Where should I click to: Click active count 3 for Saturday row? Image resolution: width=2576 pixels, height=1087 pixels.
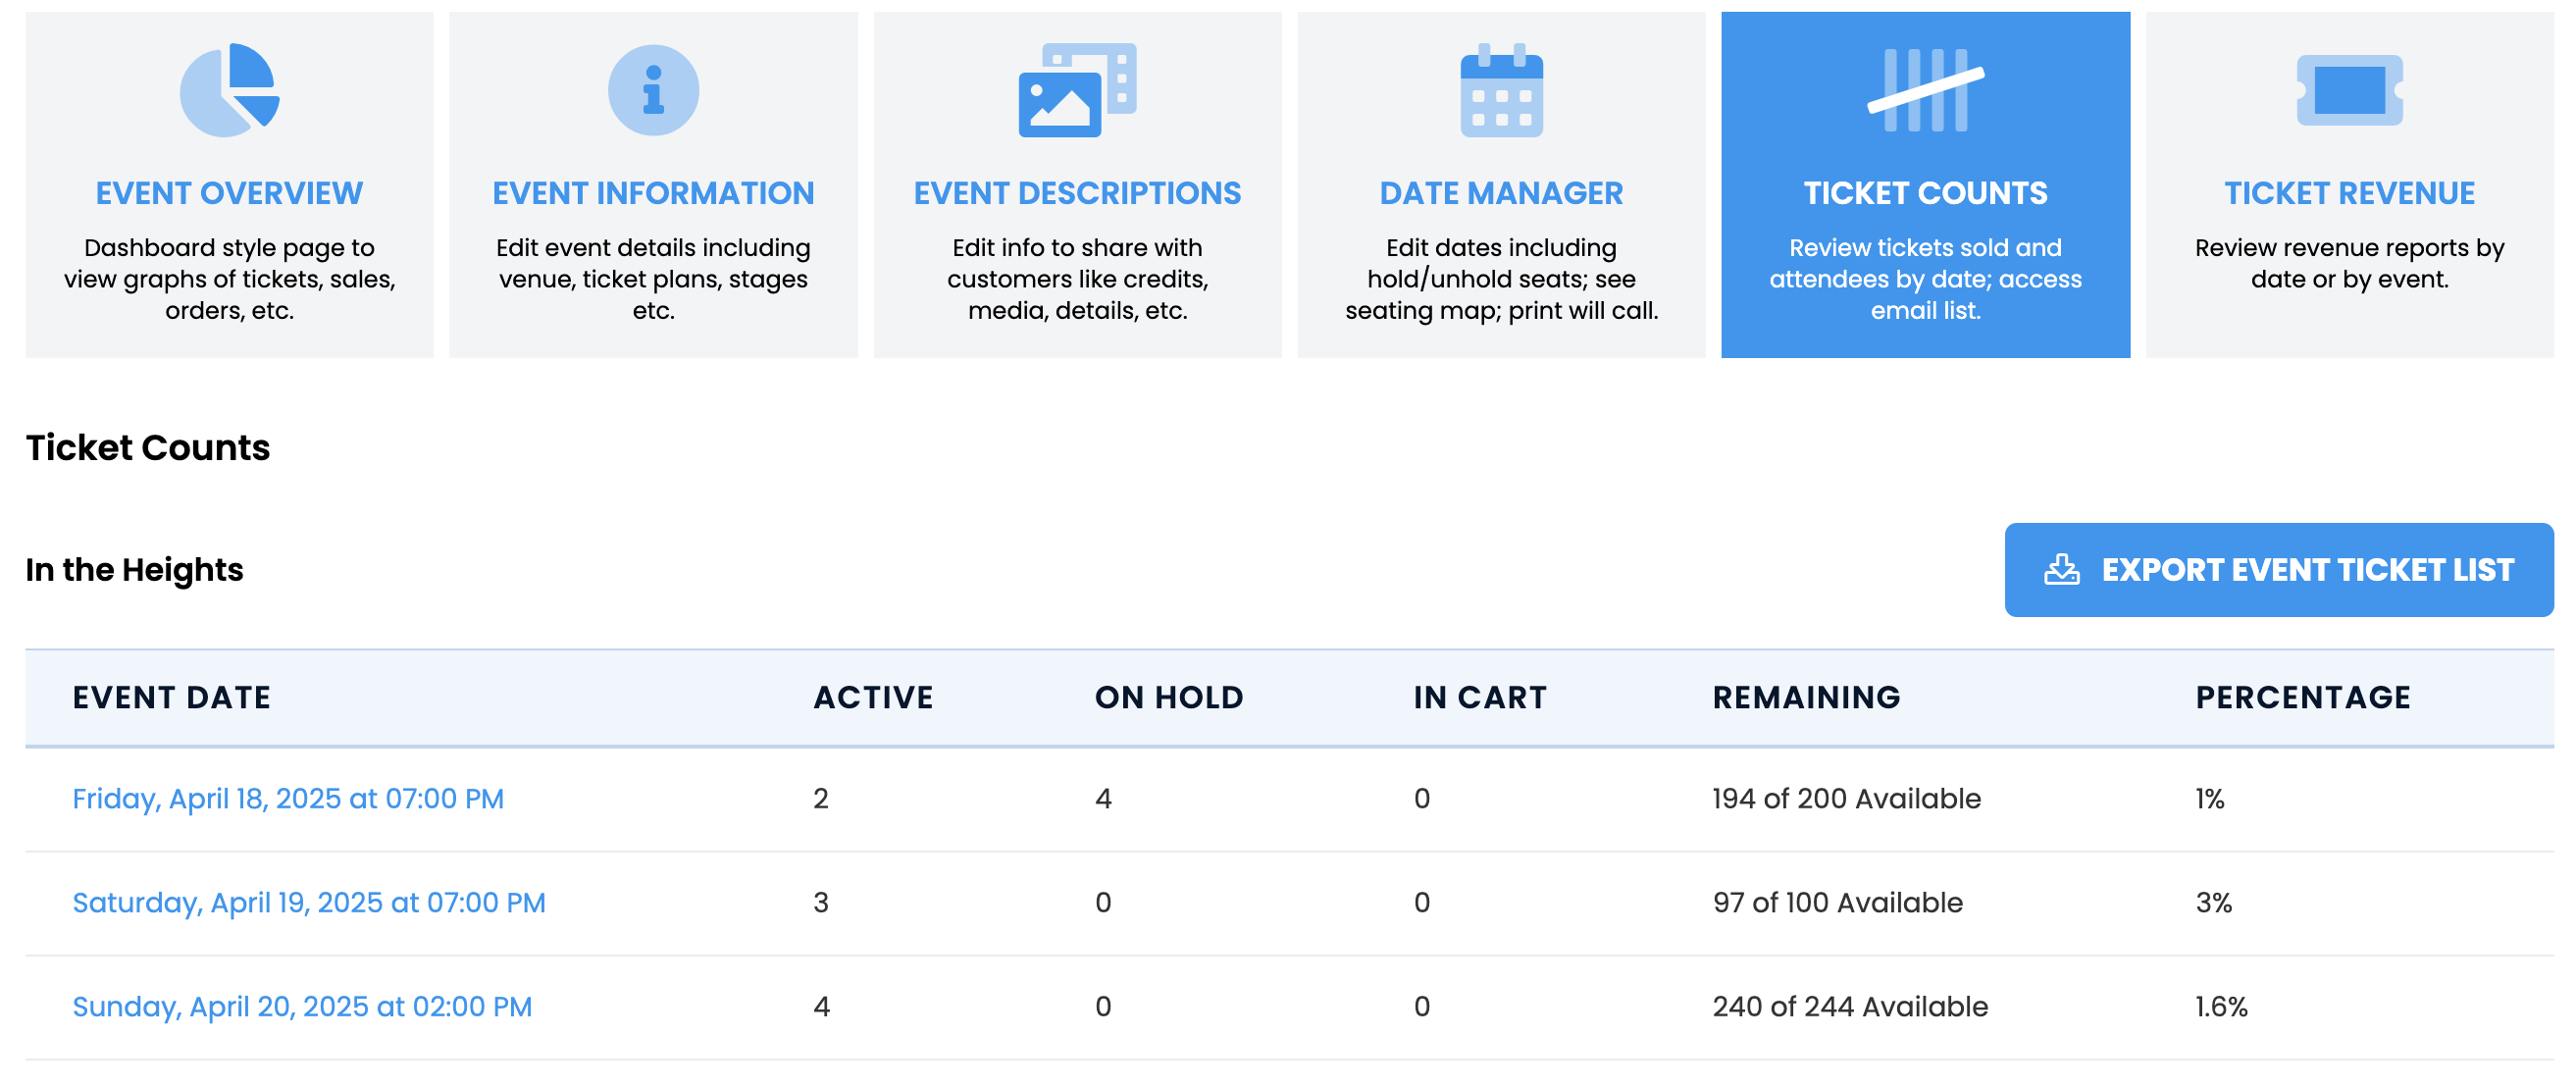click(x=821, y=903)
